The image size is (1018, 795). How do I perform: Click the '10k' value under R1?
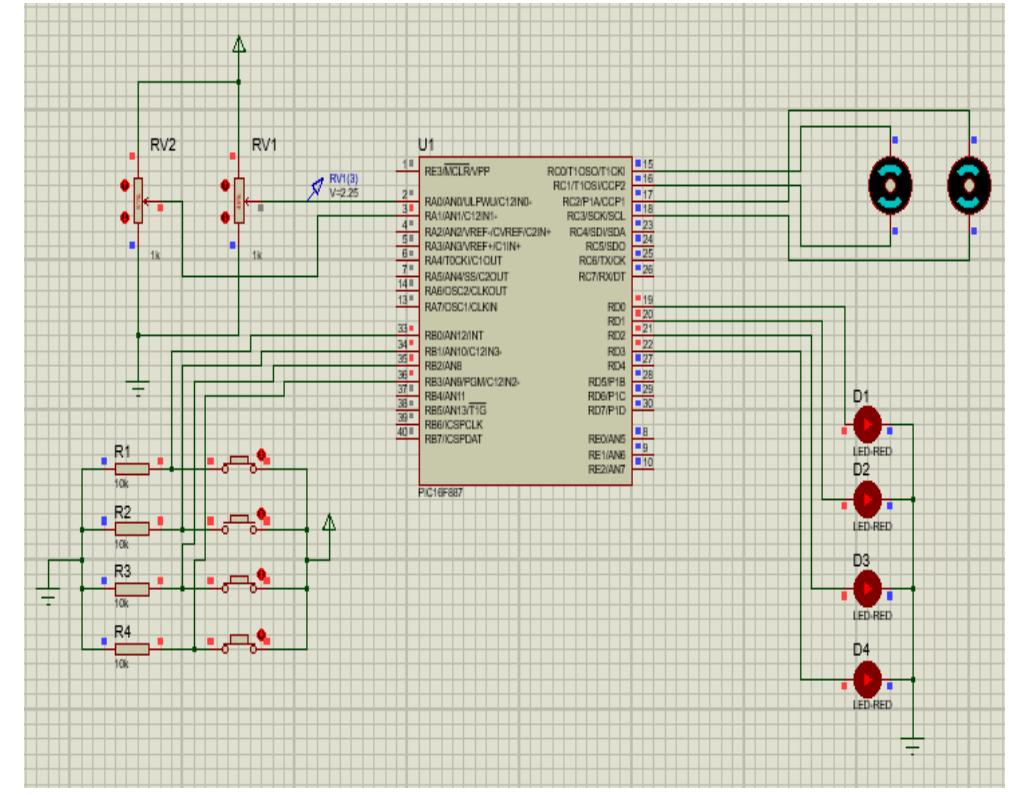coord(121,484)
